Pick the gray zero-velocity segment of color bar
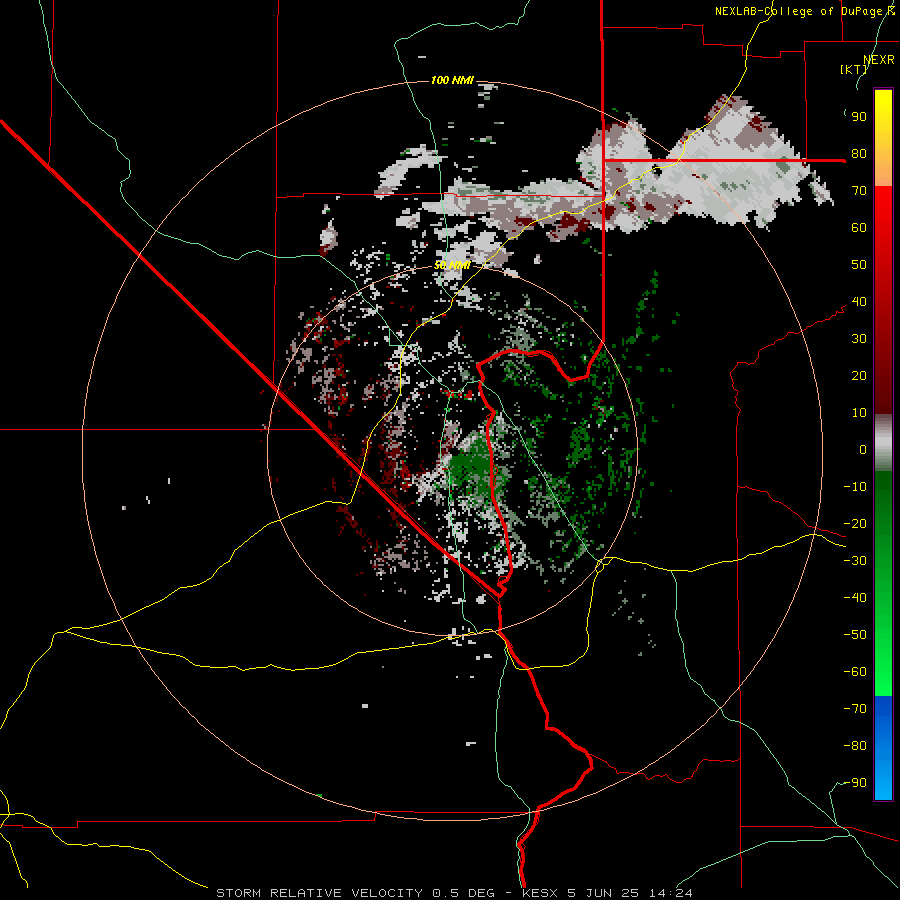Screen dimensions: 900x900 click(x=883, y=442)
